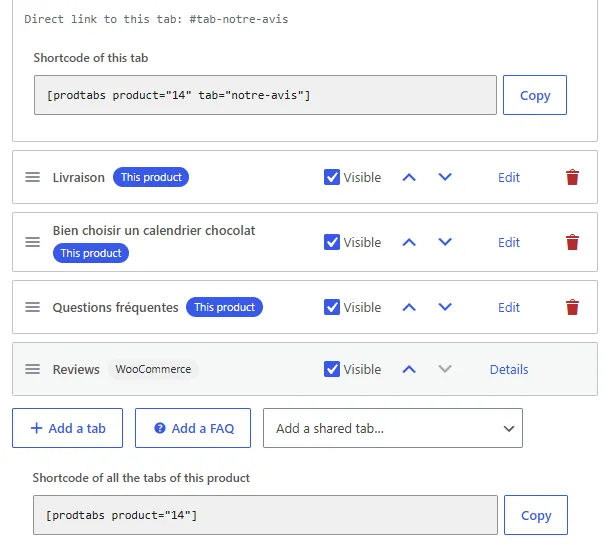Open Details for Reviews tab

coord(509,369)
